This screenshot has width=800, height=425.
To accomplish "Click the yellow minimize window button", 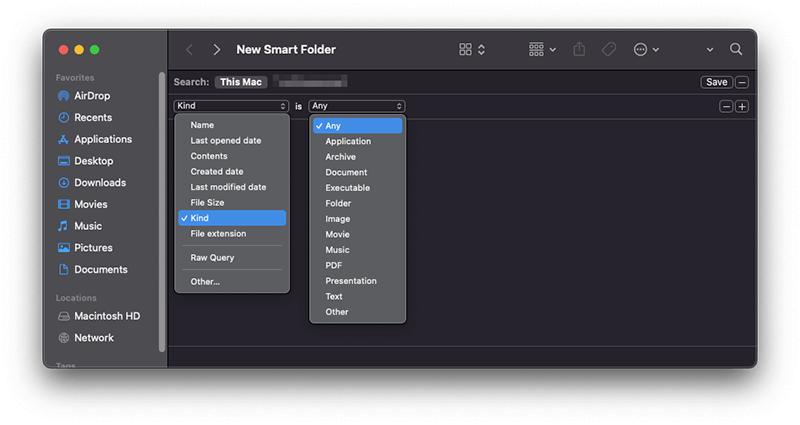I will [79, 49].
